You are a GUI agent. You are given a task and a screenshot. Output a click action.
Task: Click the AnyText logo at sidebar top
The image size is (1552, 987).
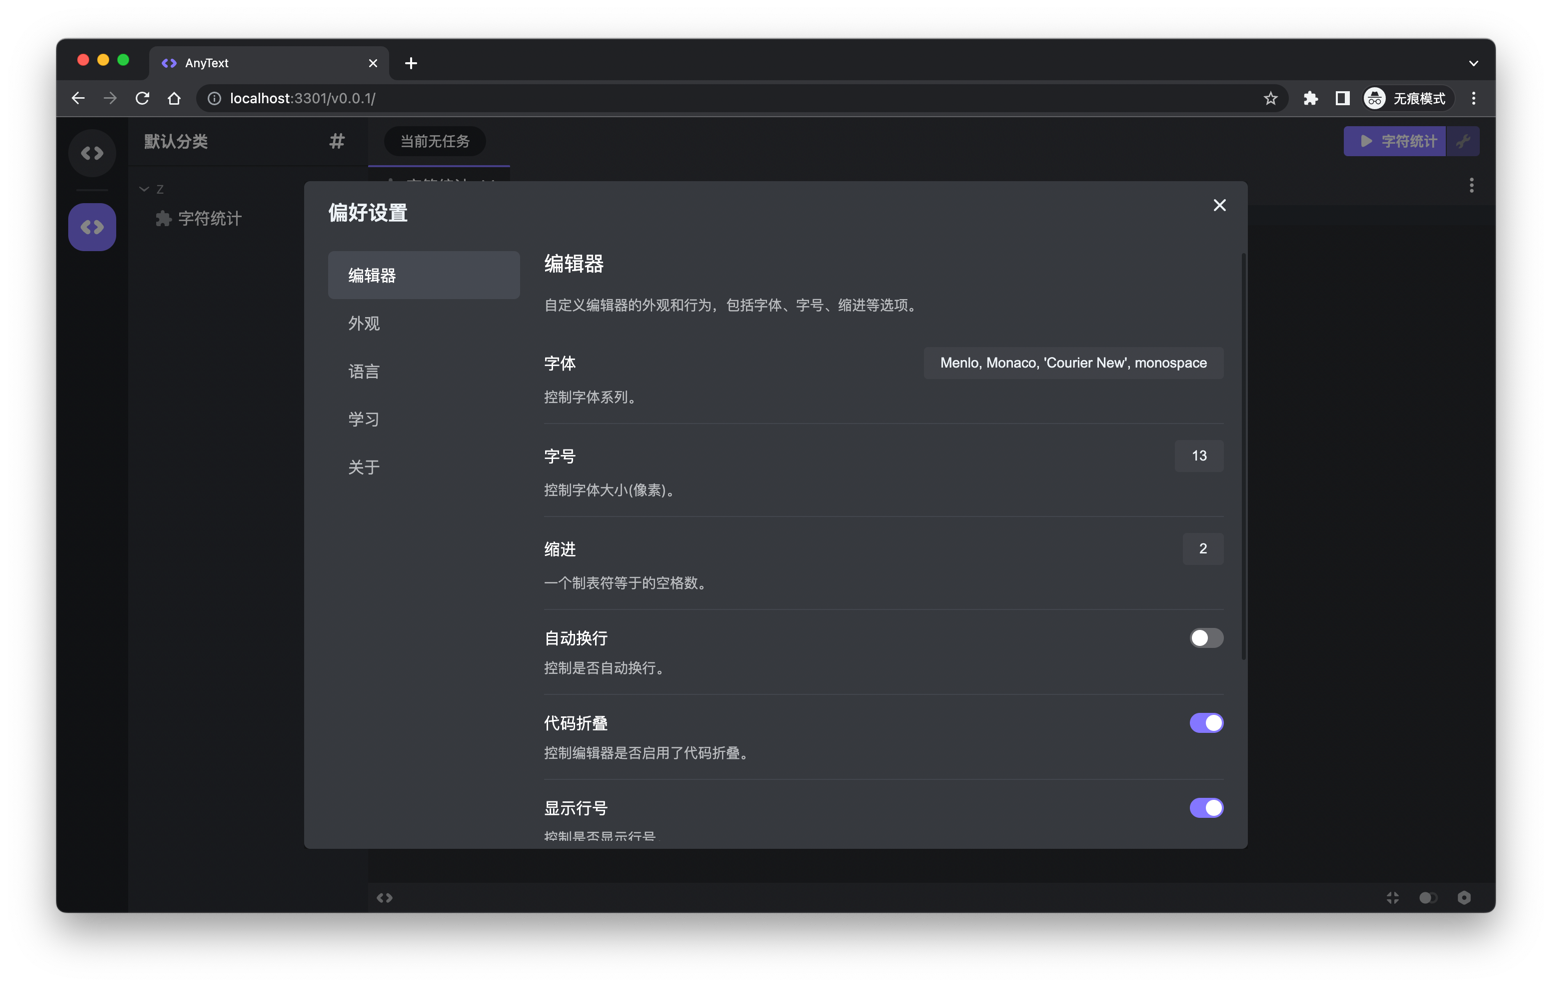click(92, 153)
